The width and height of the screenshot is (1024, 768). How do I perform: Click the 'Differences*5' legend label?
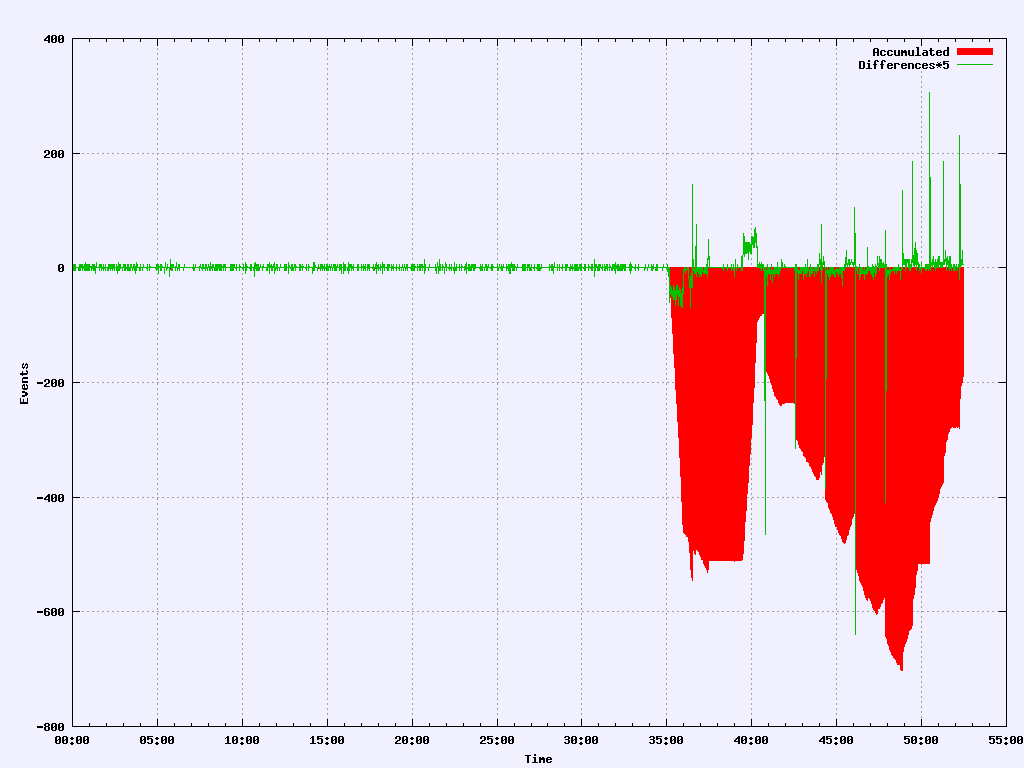click(x=903, y=65)
